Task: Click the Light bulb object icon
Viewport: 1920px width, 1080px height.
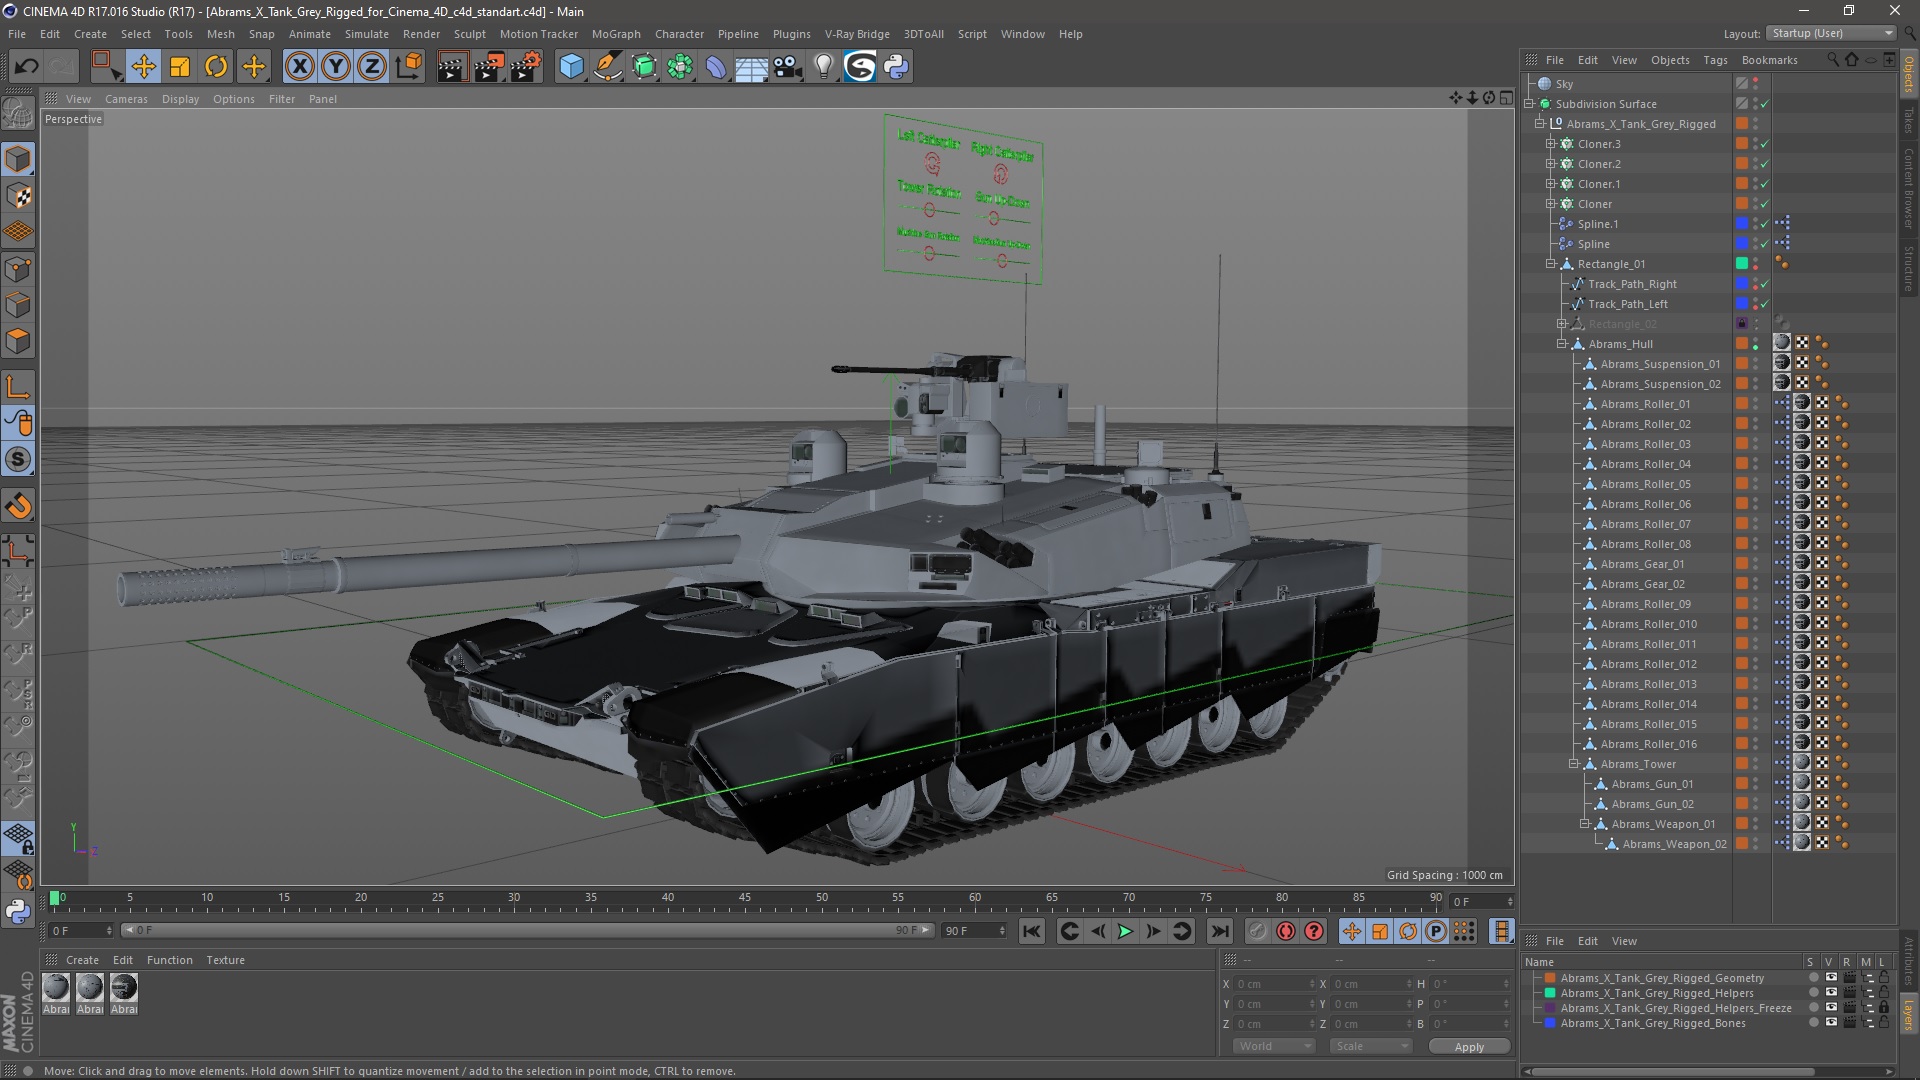Action: [823, 67]
